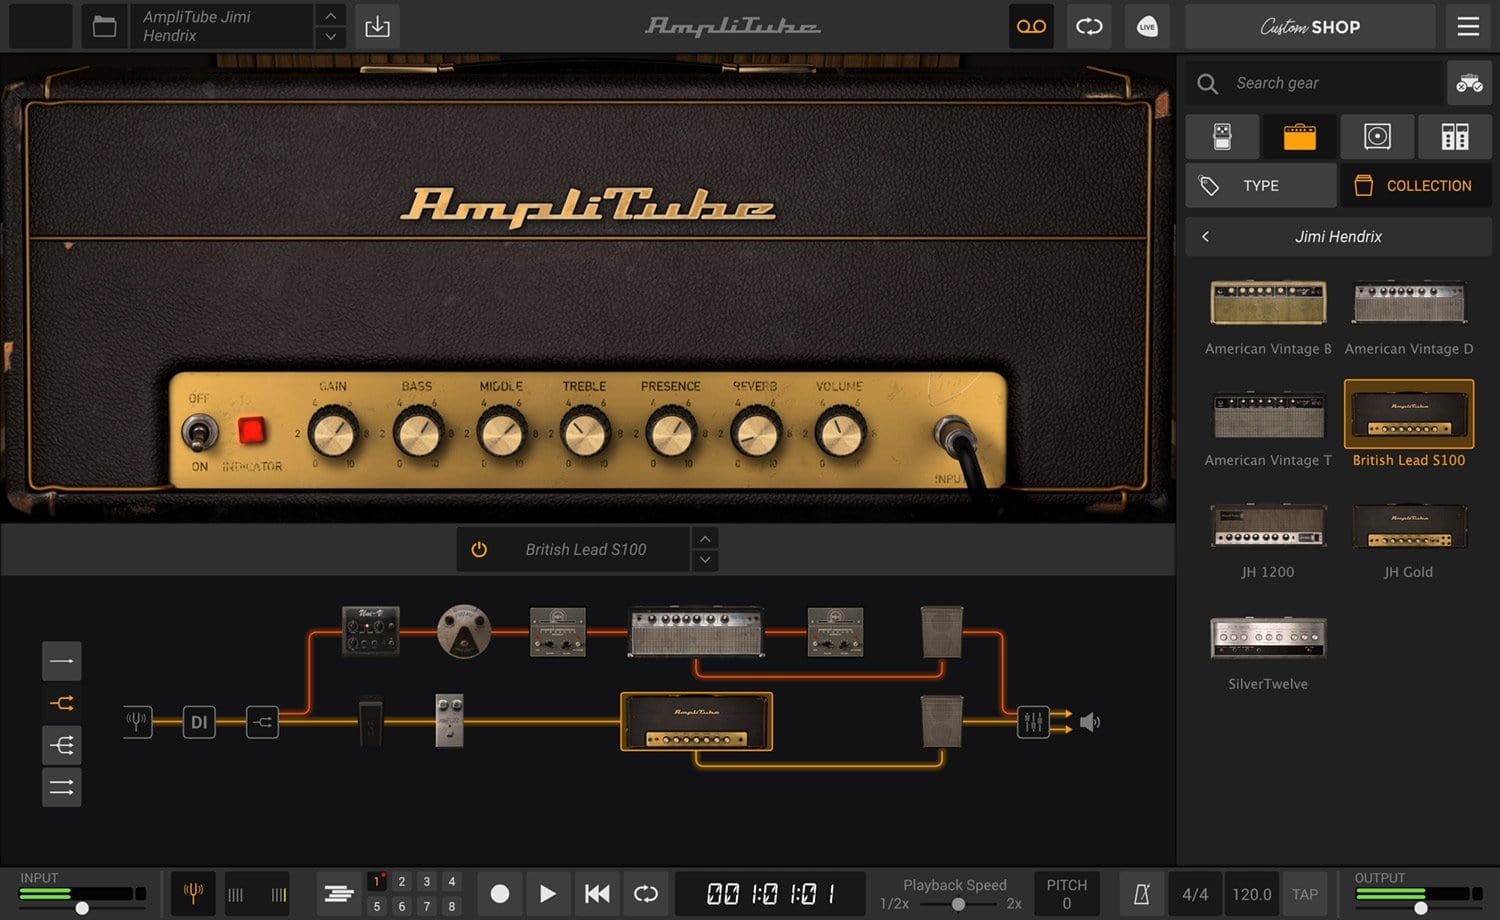
Task: Save preset with the download arrow icon
Action: coord(377,27)
